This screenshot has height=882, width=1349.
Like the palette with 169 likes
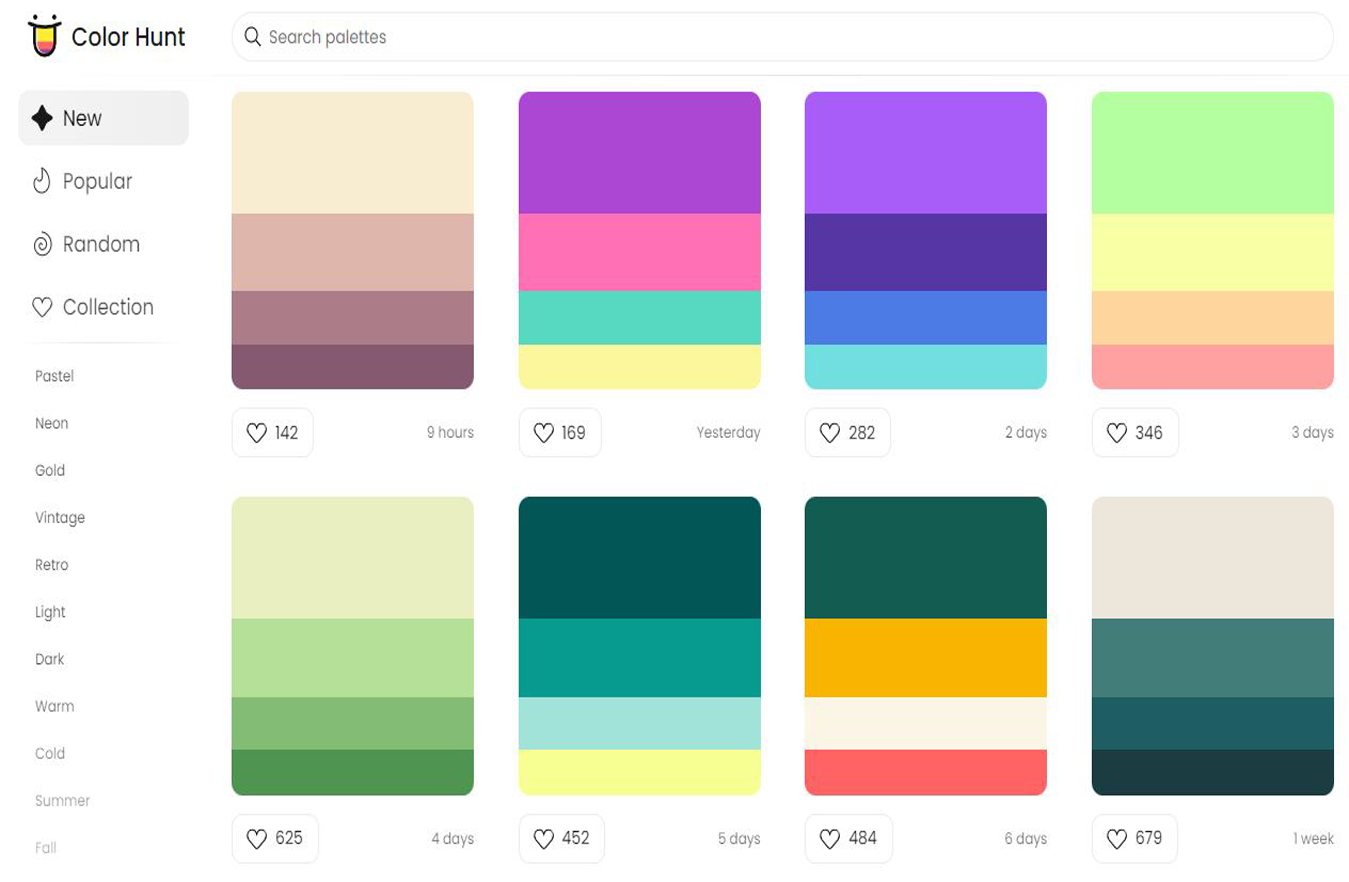coord(559,433)
